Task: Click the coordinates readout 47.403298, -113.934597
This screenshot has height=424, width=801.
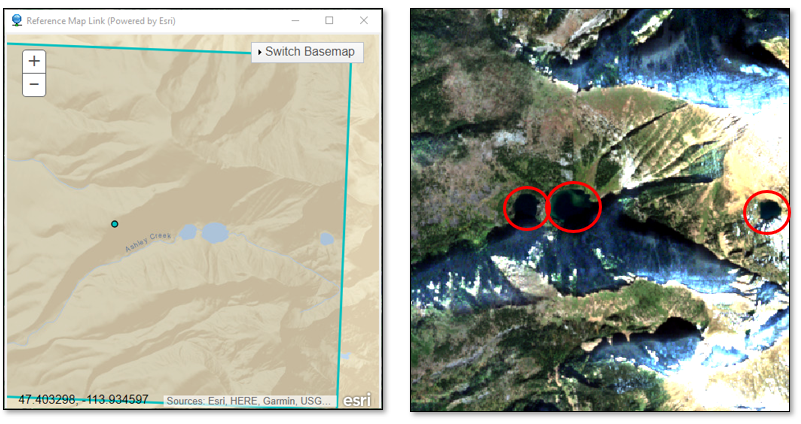Action: coord(83,399)
